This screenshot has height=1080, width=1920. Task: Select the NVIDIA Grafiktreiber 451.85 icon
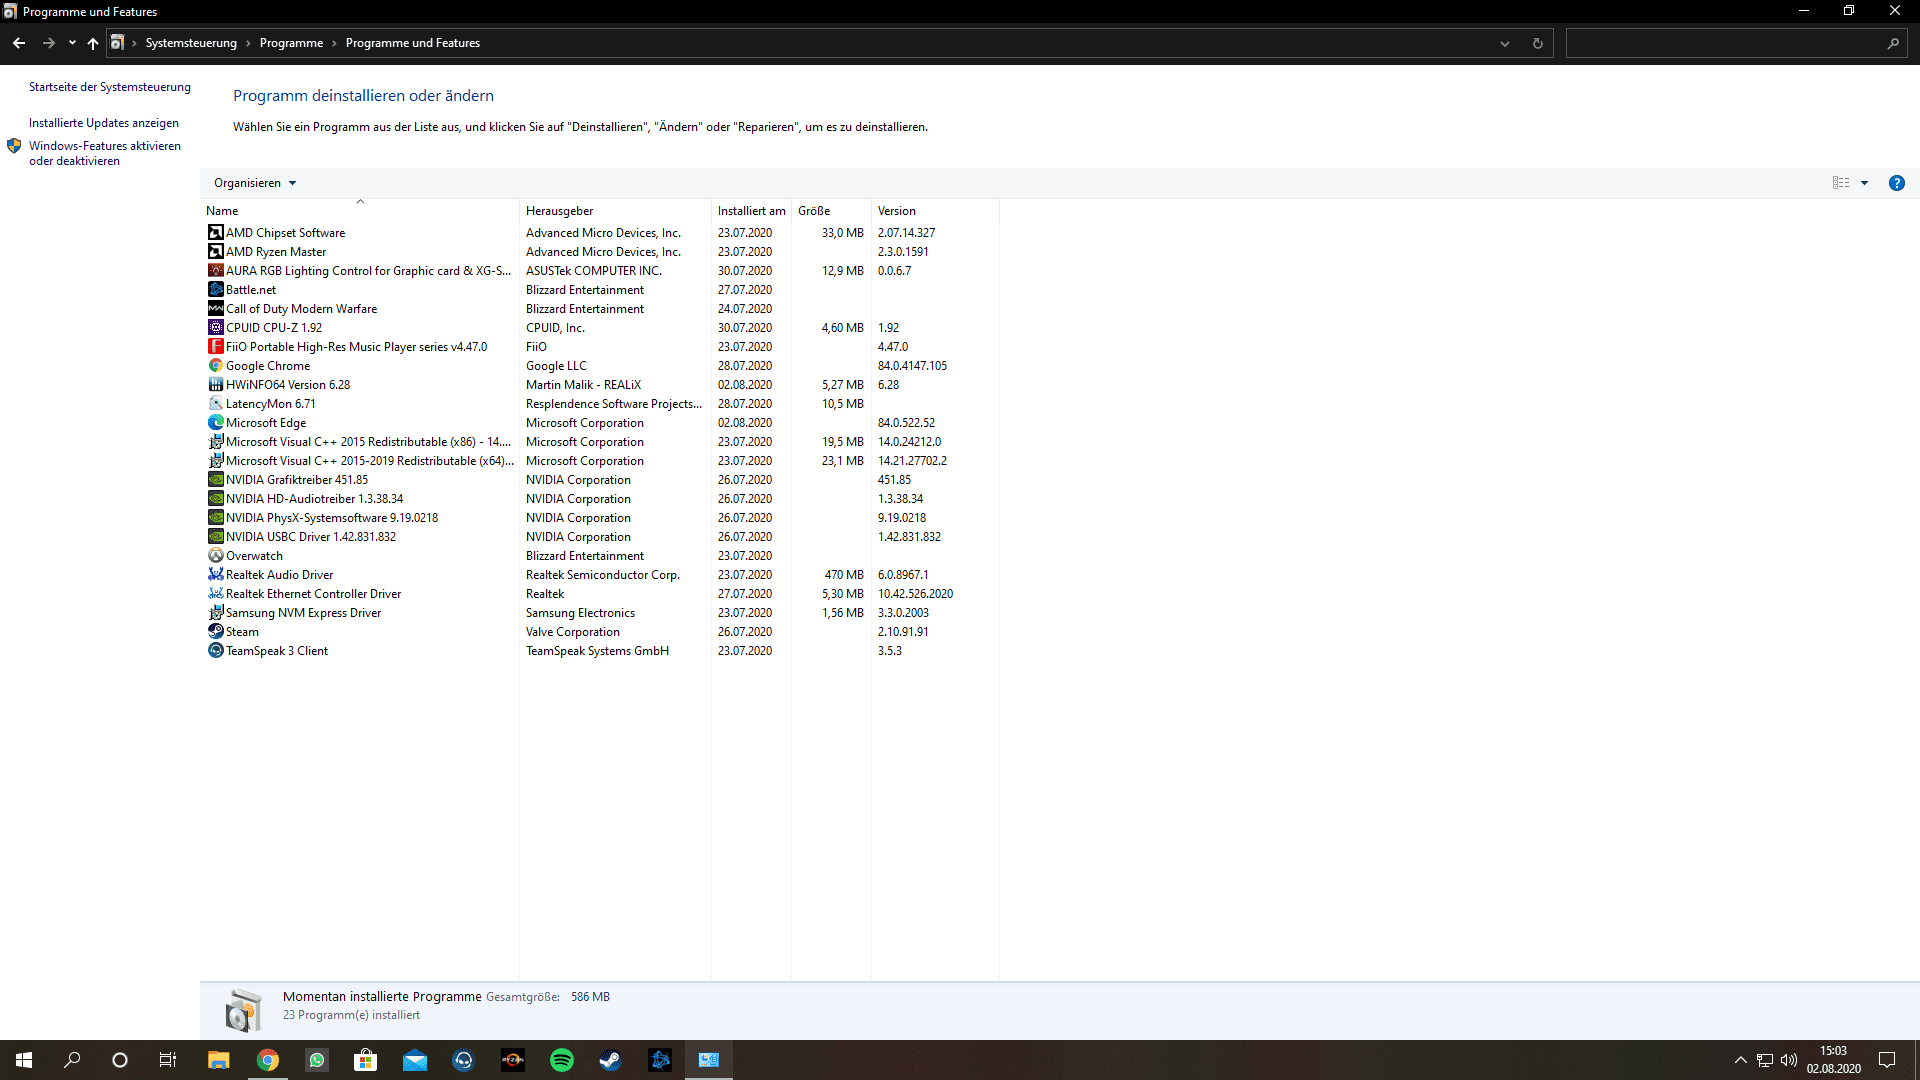(215, 480)
